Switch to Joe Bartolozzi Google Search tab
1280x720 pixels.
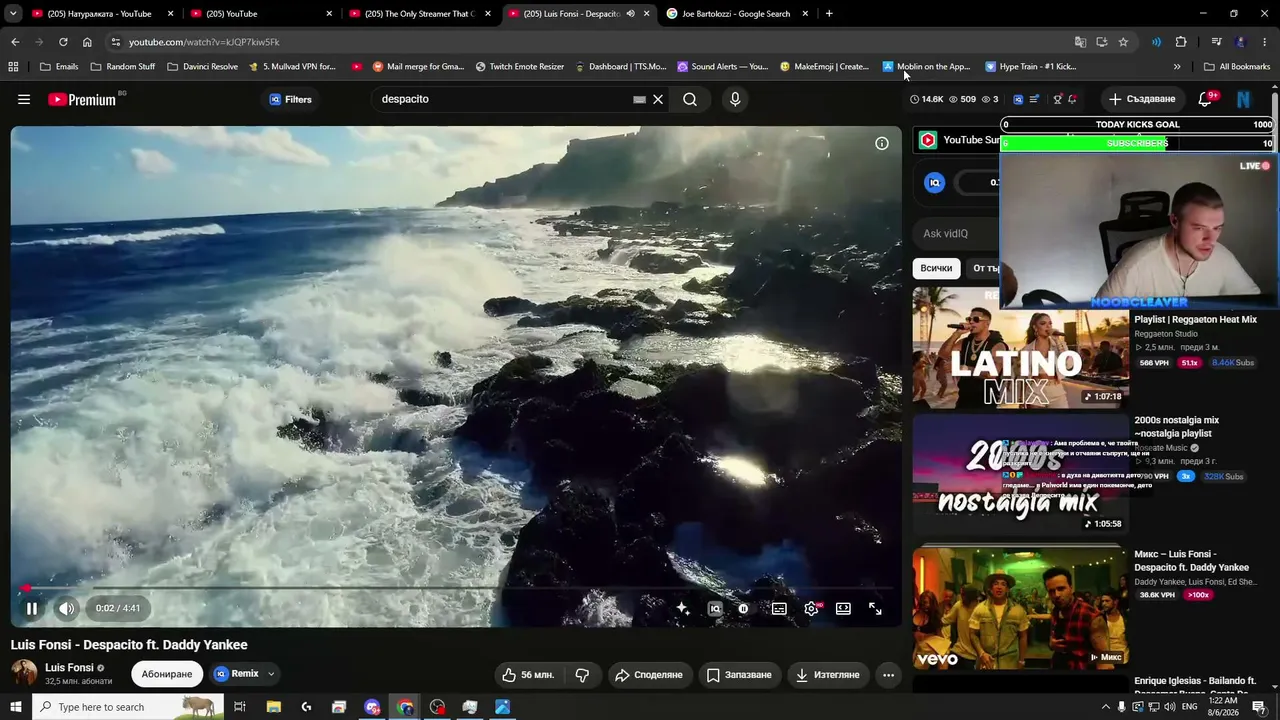736,14
